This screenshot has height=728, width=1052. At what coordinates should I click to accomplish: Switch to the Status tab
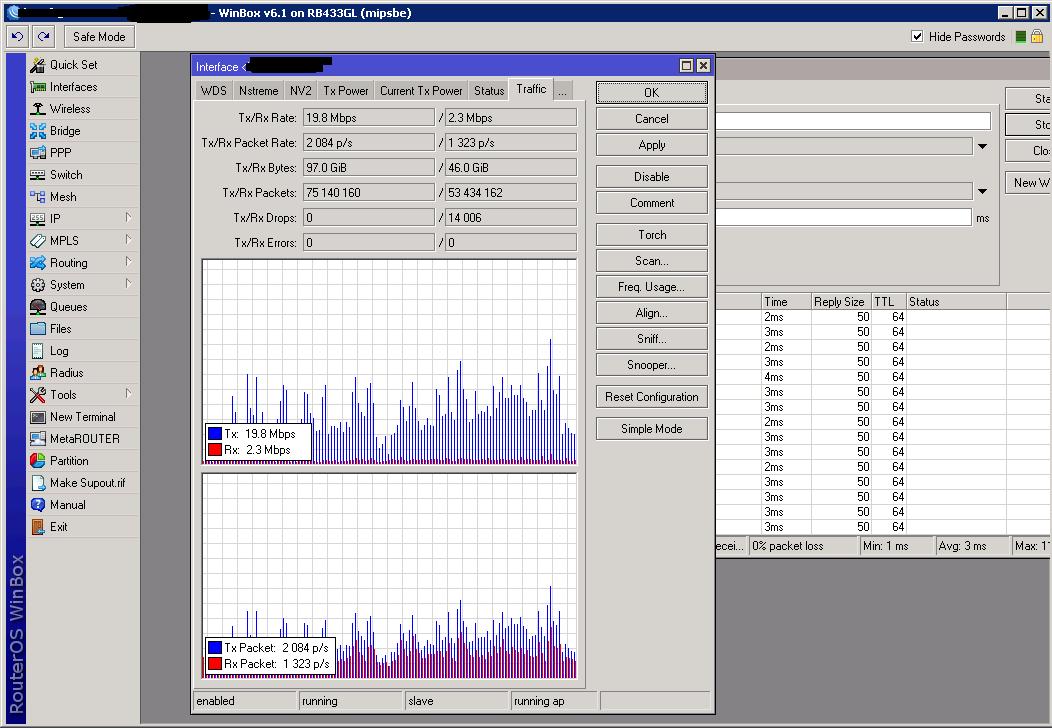489,90
